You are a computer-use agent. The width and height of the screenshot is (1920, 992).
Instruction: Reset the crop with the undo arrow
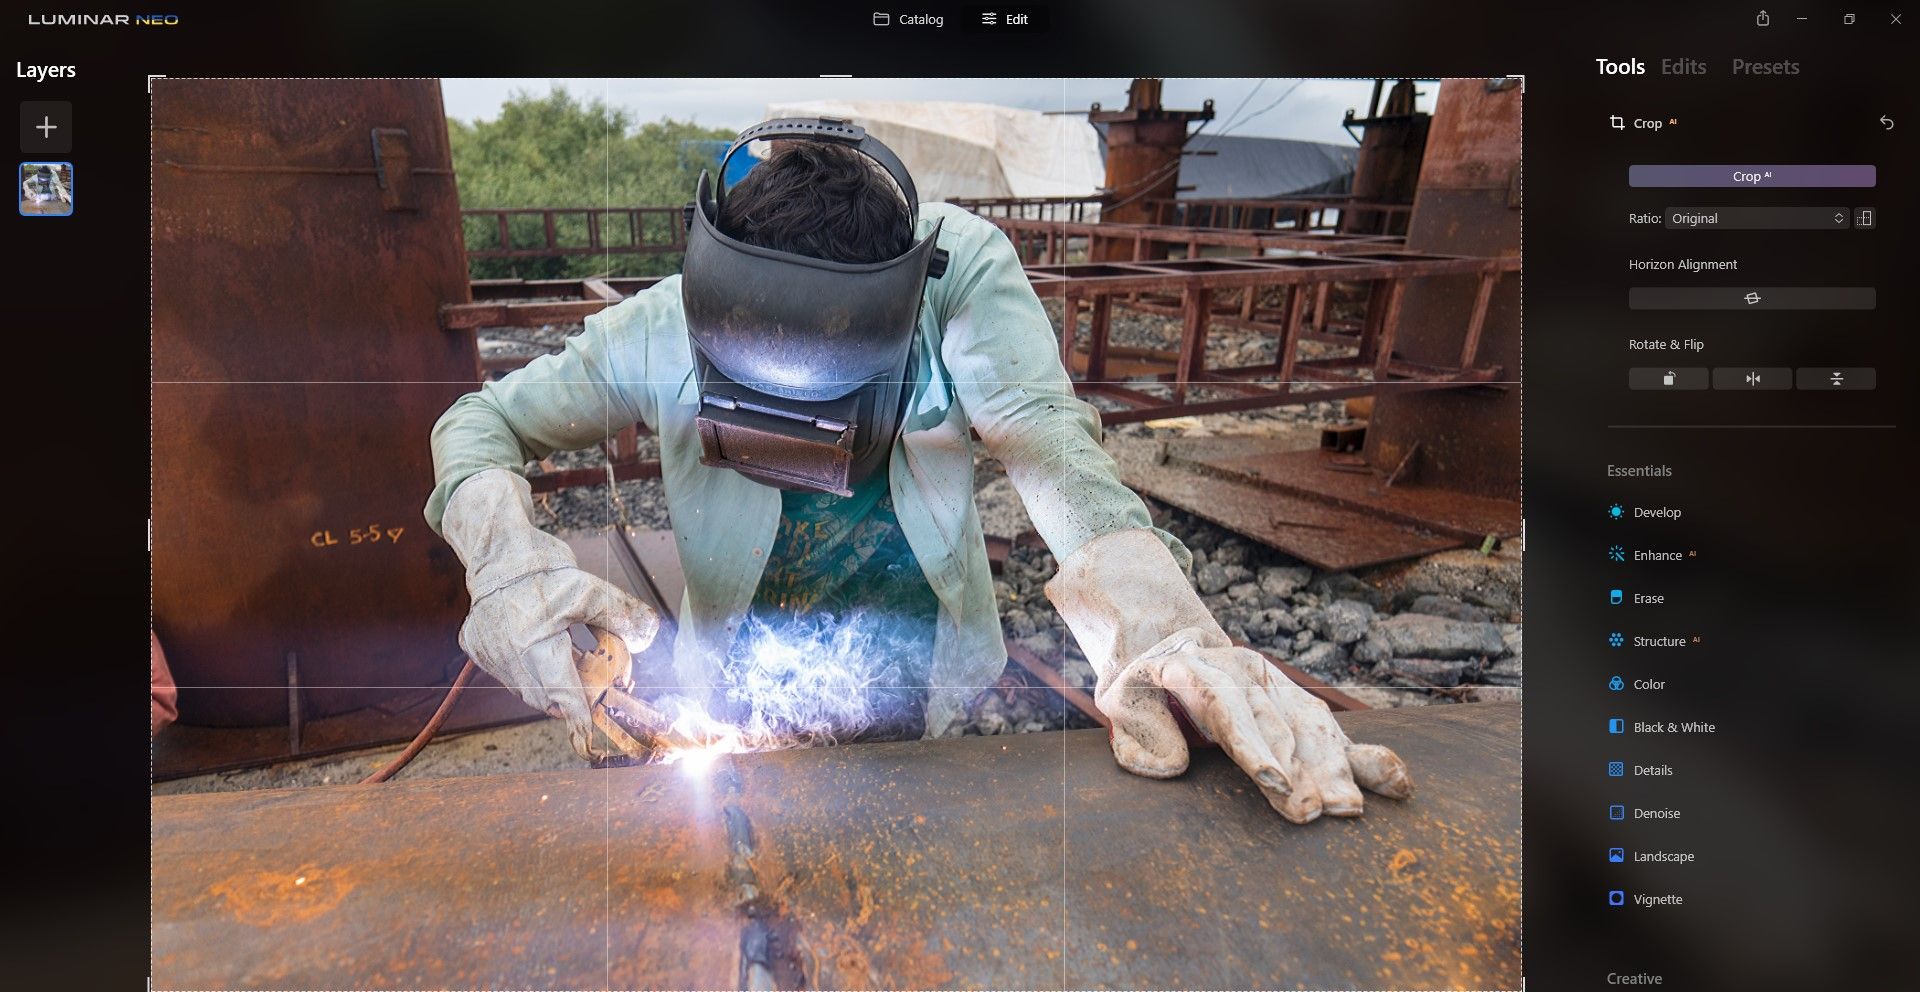tap(1886, 122)
